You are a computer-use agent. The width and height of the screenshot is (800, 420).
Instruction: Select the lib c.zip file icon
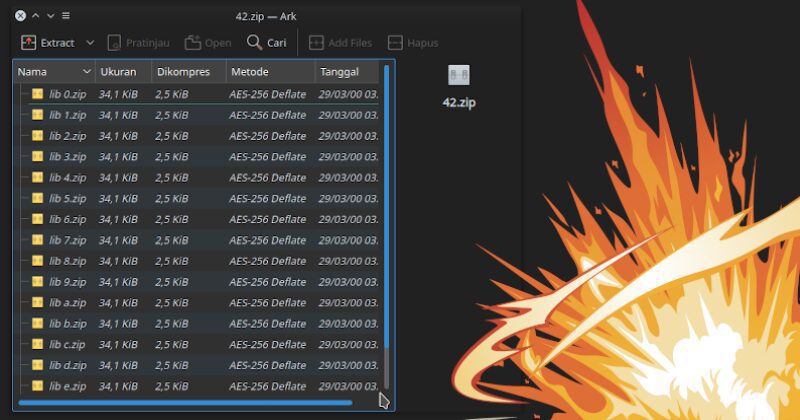37,344
